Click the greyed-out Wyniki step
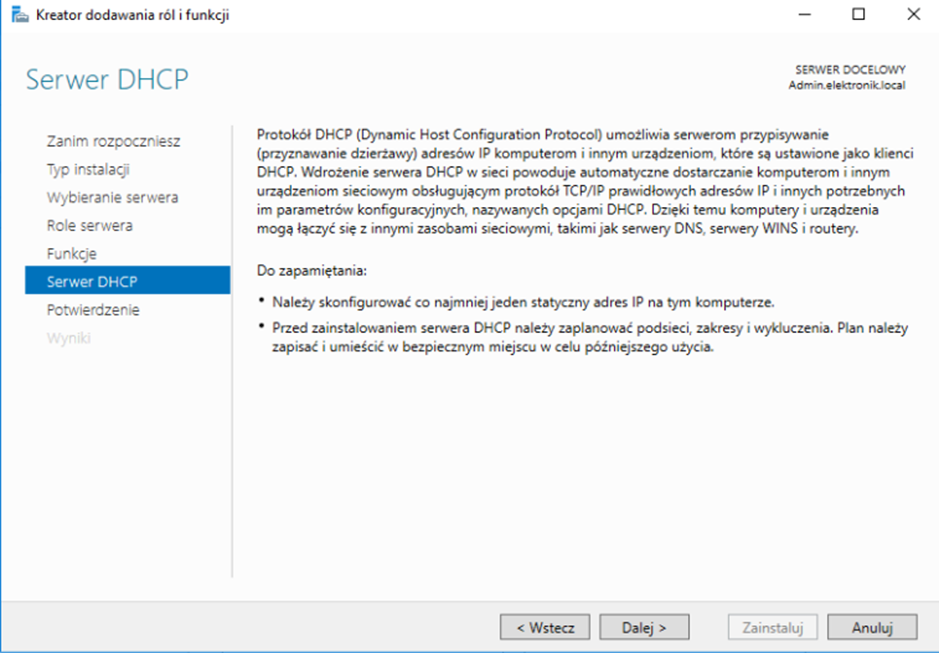The height and width of the screenshot is (653, 939). click(x=68, y=337)
